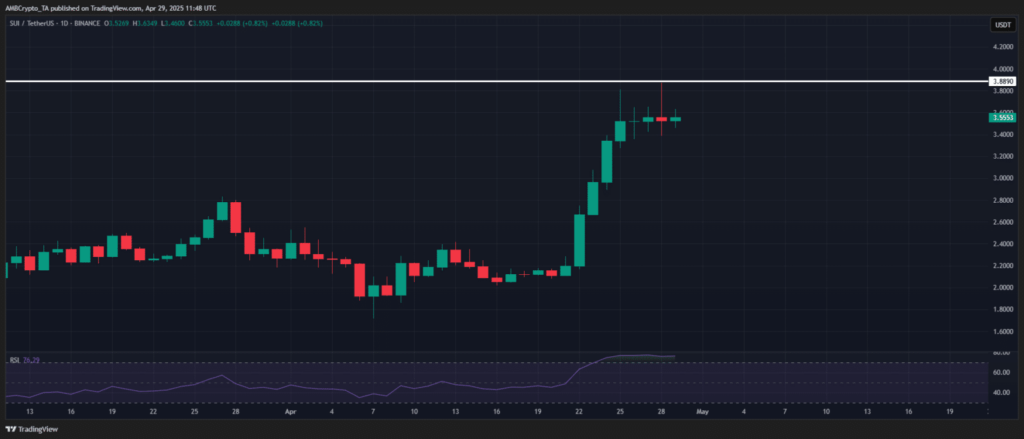Click the RSI value 76.29
This screenshot has width=1024, height=439.
tap(30, 360)
